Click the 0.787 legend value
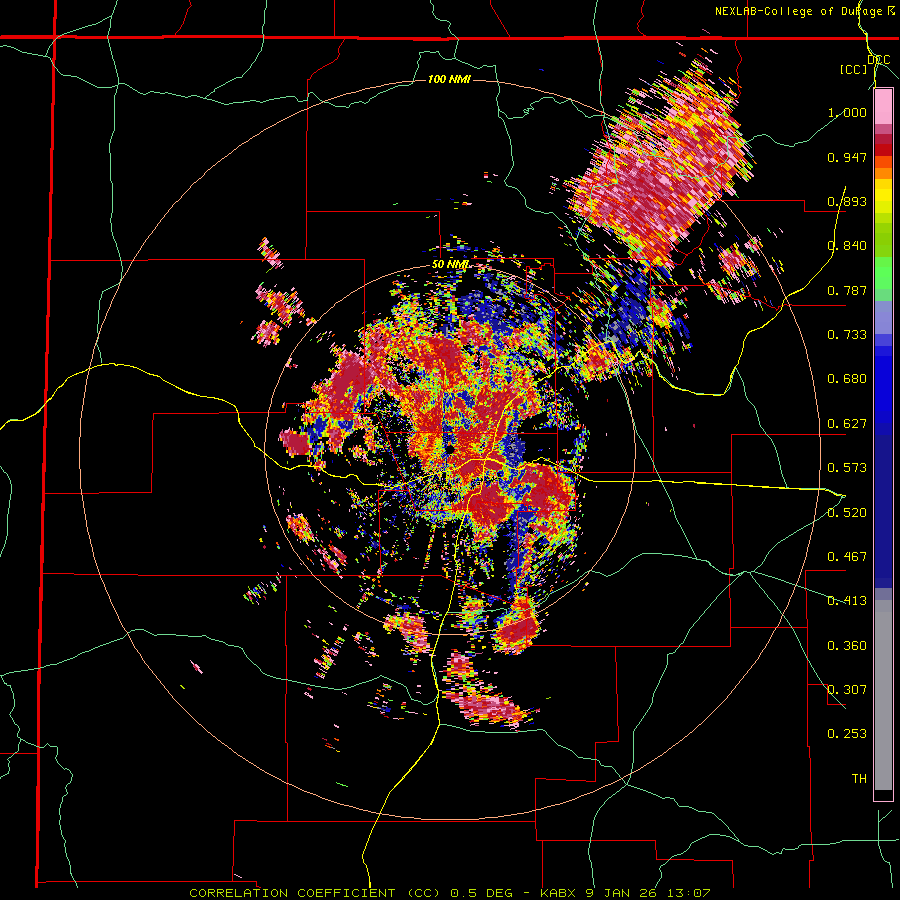This screenshot has height=900, width=900. point(847,290)
